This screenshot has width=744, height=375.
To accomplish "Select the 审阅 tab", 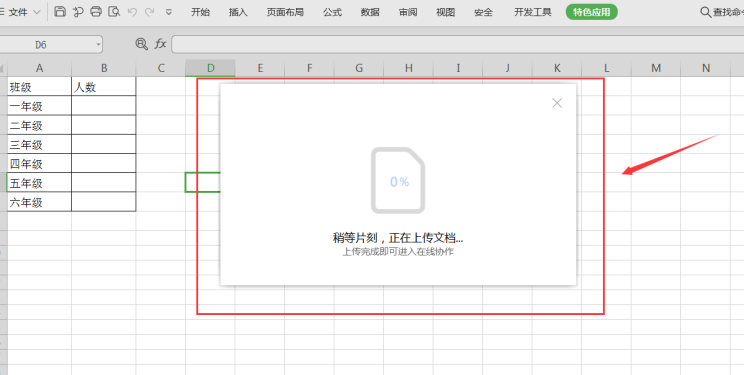I will (408, 12).
